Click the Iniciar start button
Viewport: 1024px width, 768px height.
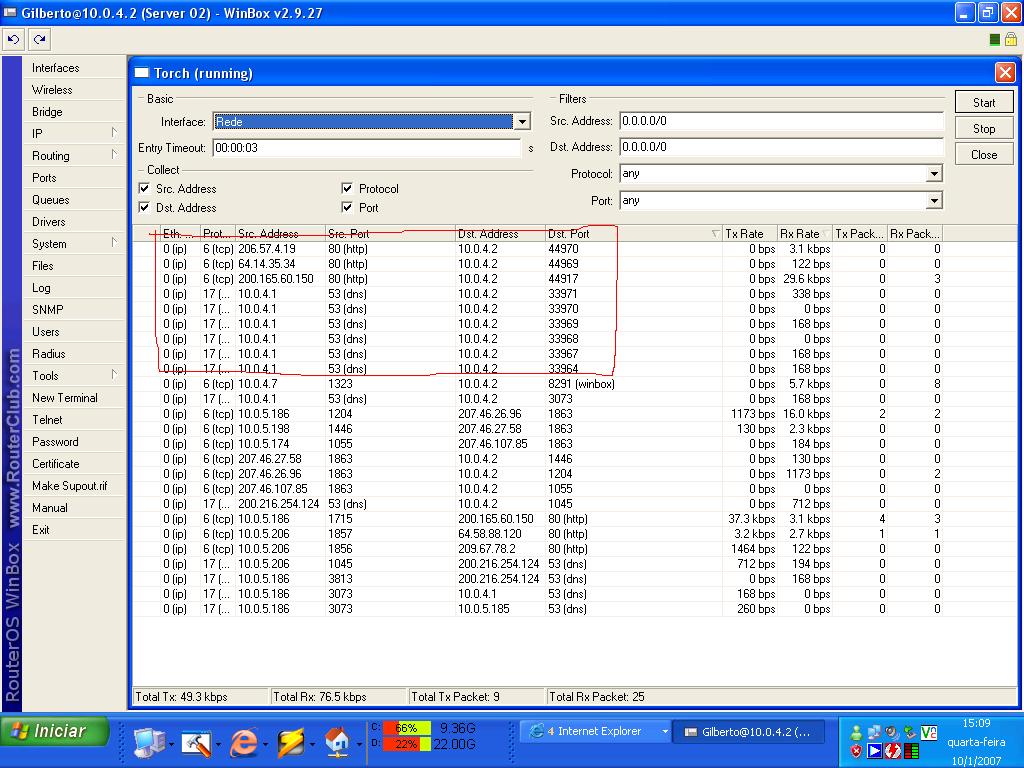tap(55, 731)
